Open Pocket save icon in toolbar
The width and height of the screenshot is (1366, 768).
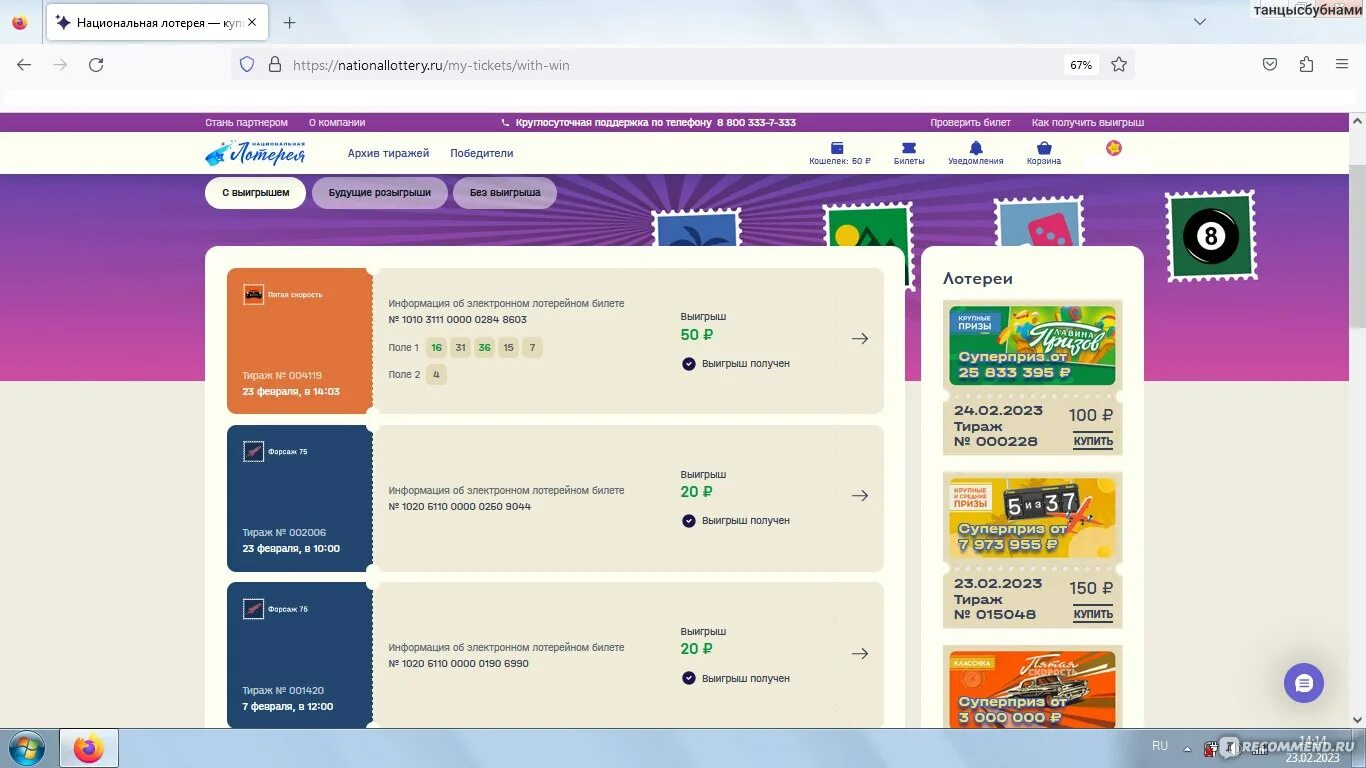point(1270,64)
